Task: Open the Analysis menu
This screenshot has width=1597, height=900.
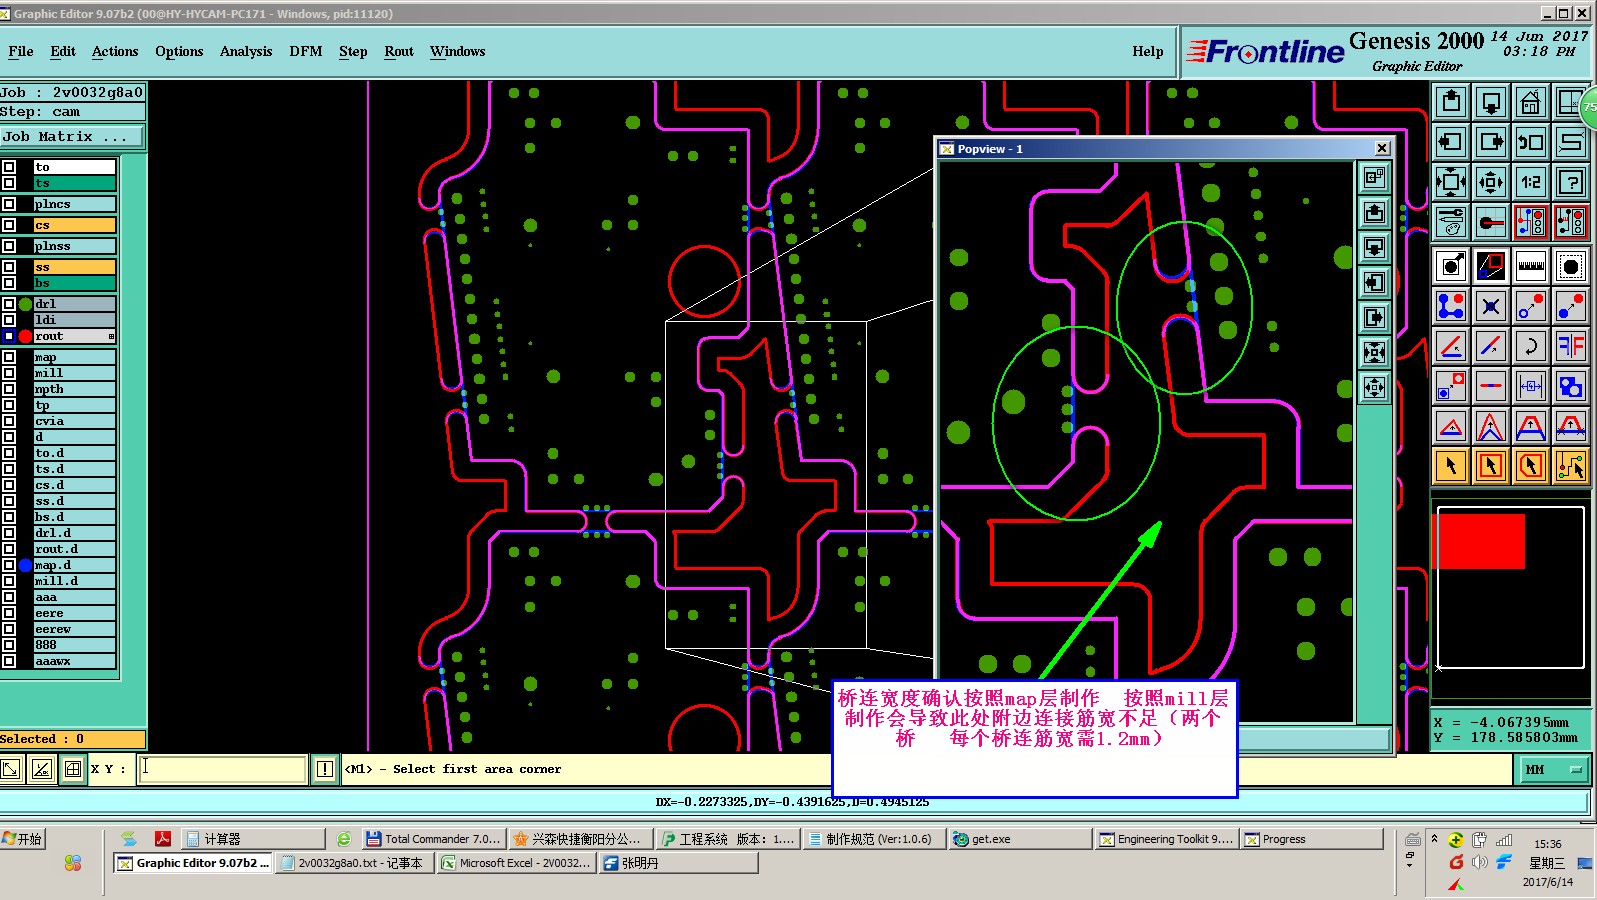Action: coord(246,51)
